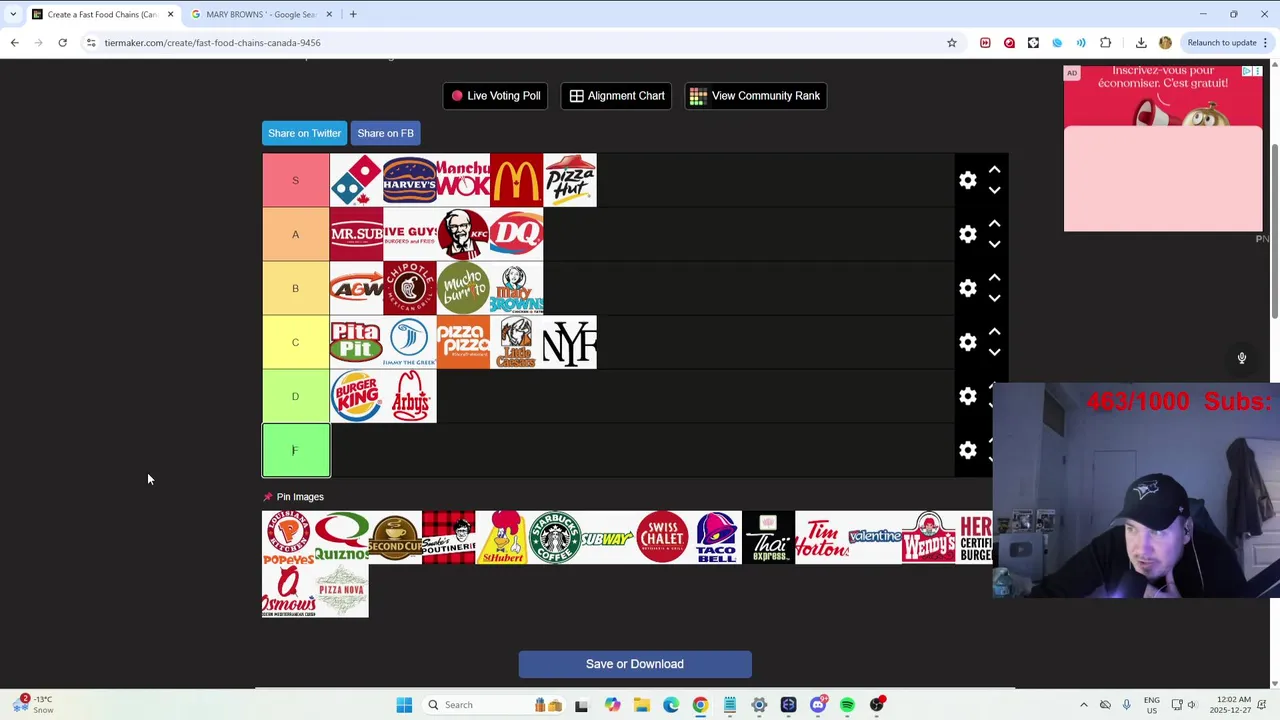Bookmark this page with the star icon
This screenshot has height=720, width=1280.
[x=952, y=43]
